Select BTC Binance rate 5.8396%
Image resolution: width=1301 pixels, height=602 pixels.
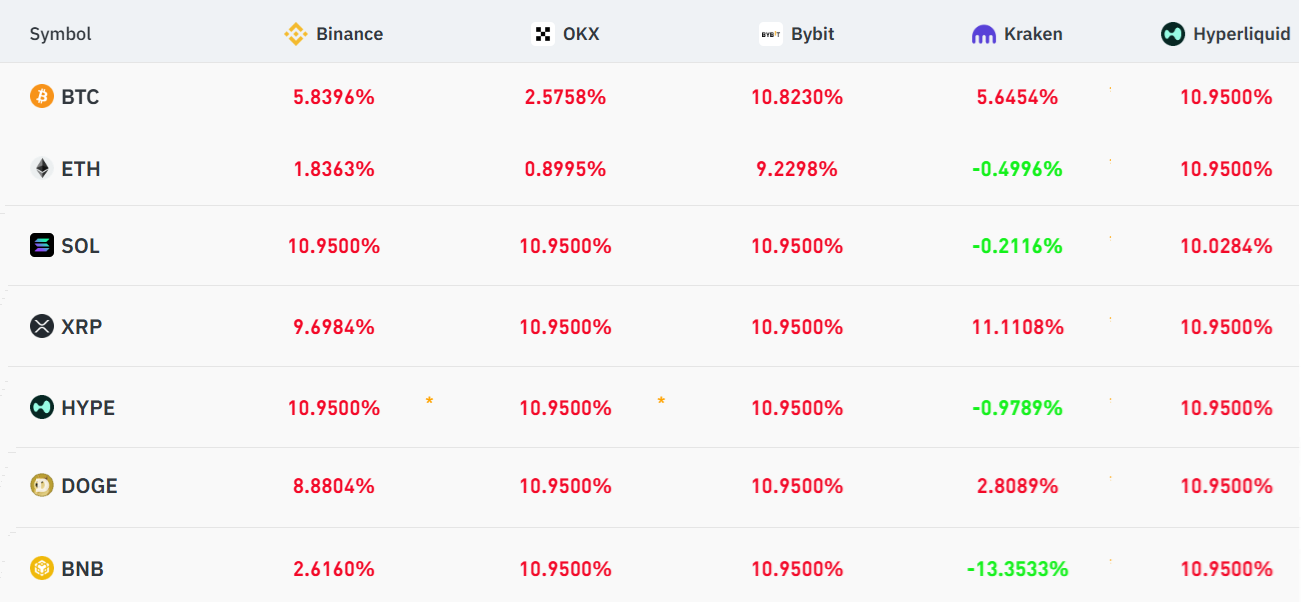[334, 97]
